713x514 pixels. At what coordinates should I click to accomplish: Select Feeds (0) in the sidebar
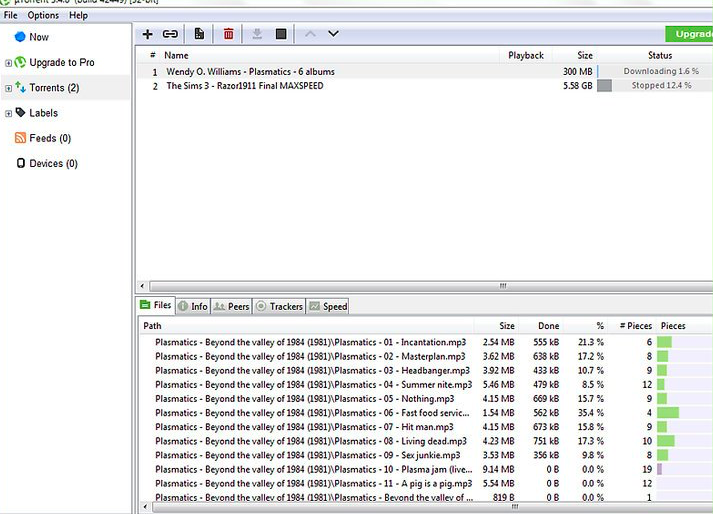[x=50, y=138]
